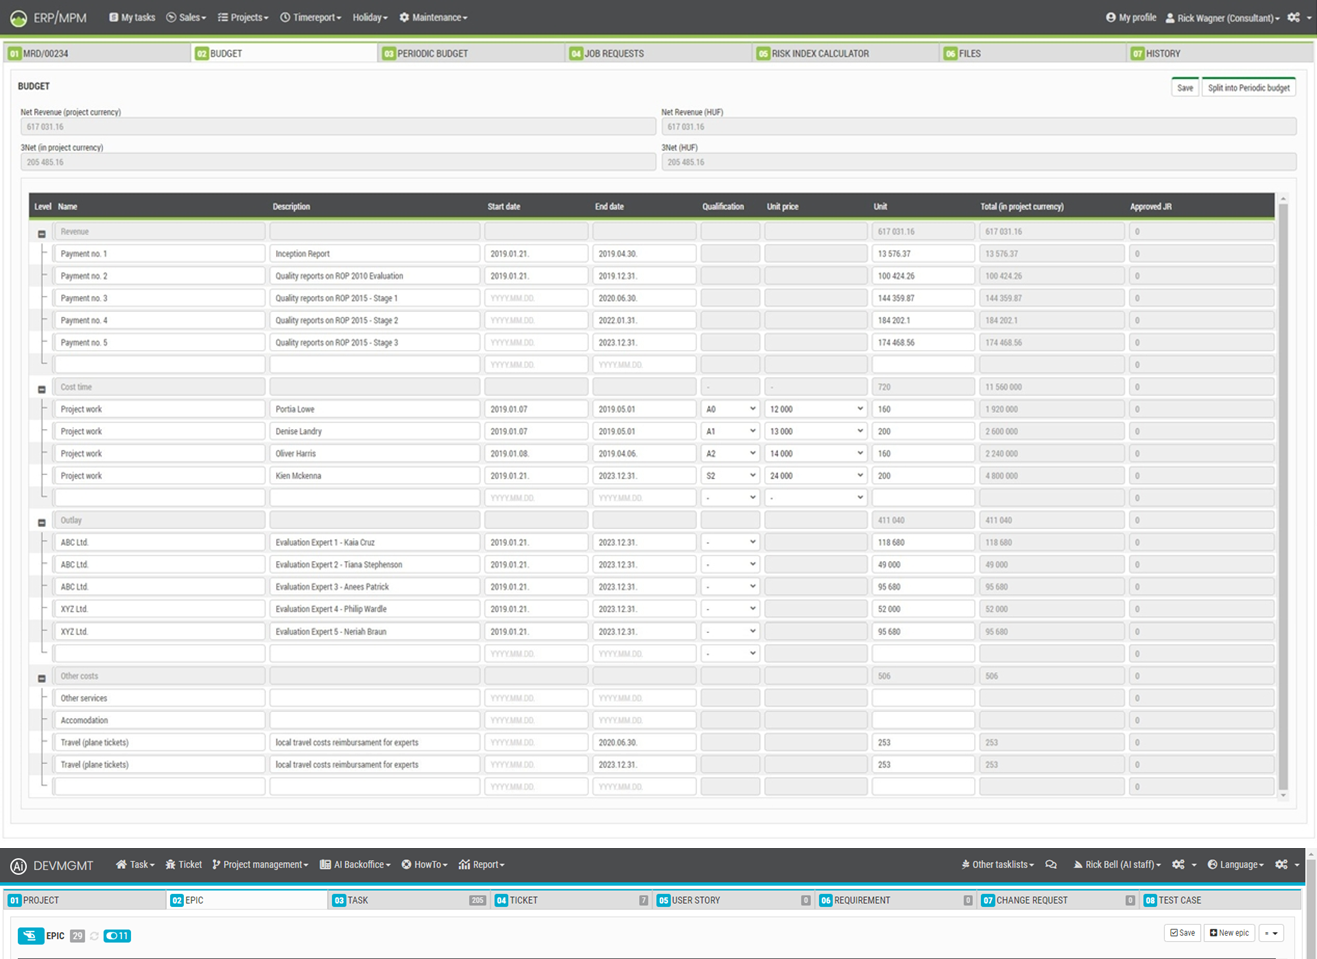1317x959 pixels.
Task: Switch to the USER STORY tab
Action: (734, 900)
